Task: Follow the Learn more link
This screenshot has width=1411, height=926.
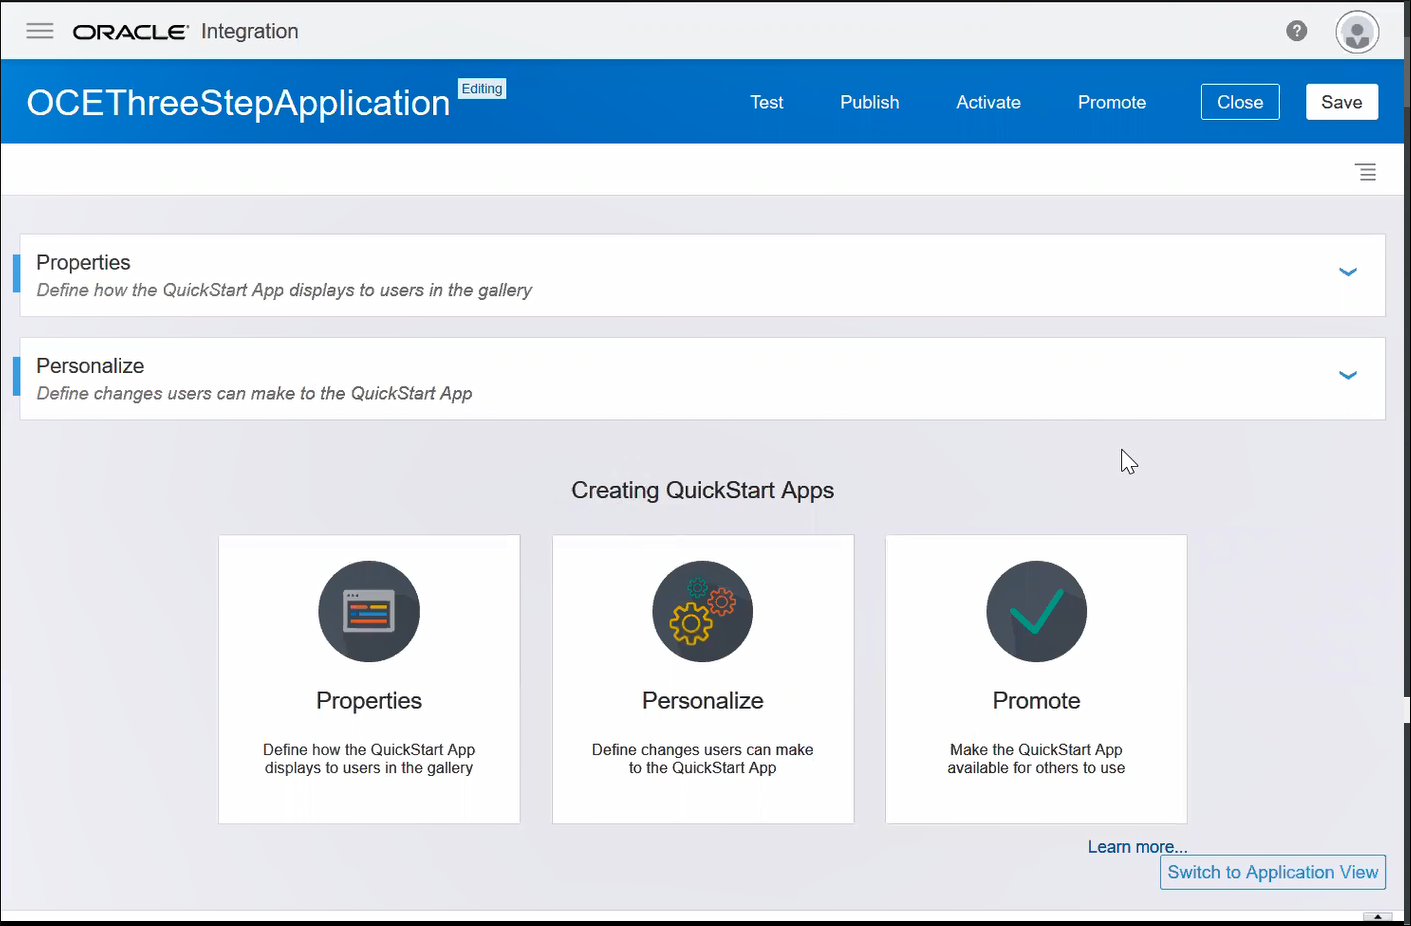Action: pos(1138,847)
